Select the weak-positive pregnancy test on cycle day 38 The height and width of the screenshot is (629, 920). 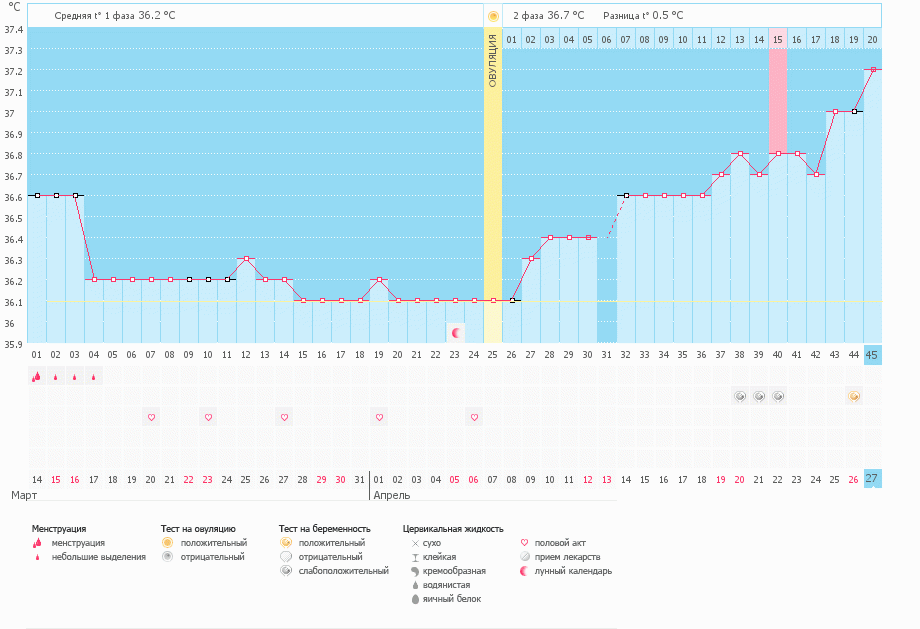click(x=740, y=397)
